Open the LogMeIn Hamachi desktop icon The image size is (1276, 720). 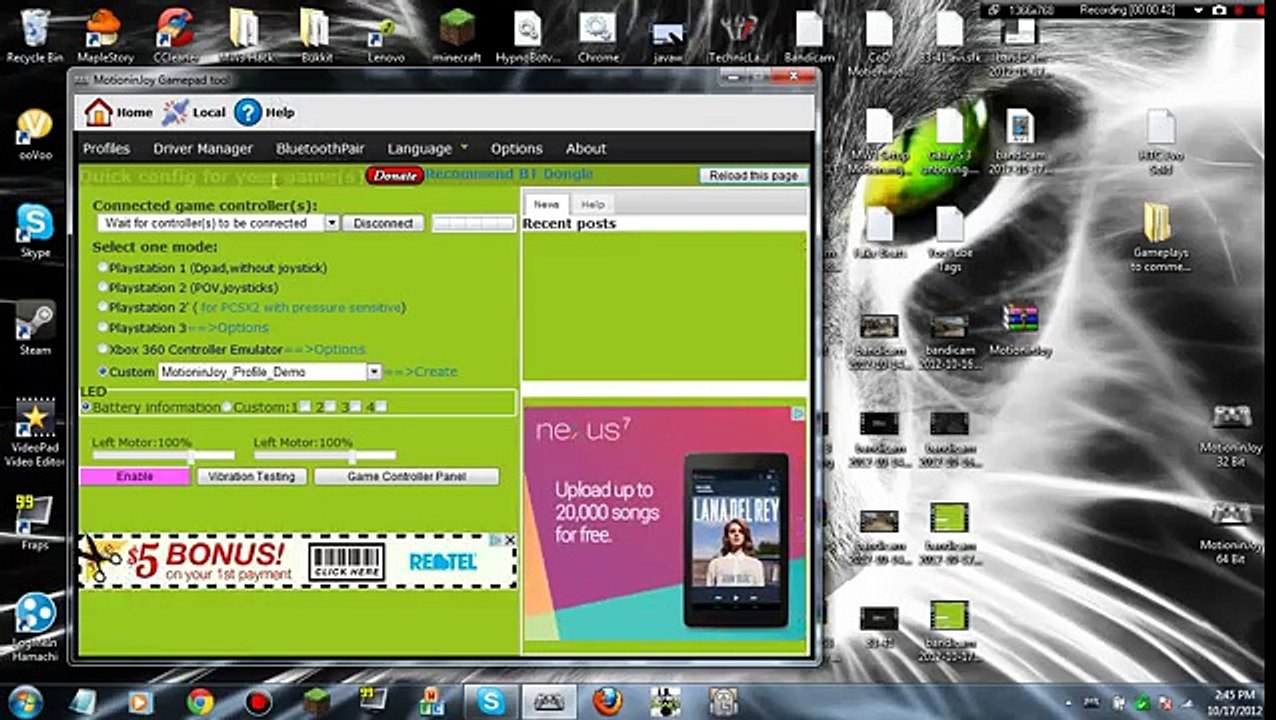(35, 626)
